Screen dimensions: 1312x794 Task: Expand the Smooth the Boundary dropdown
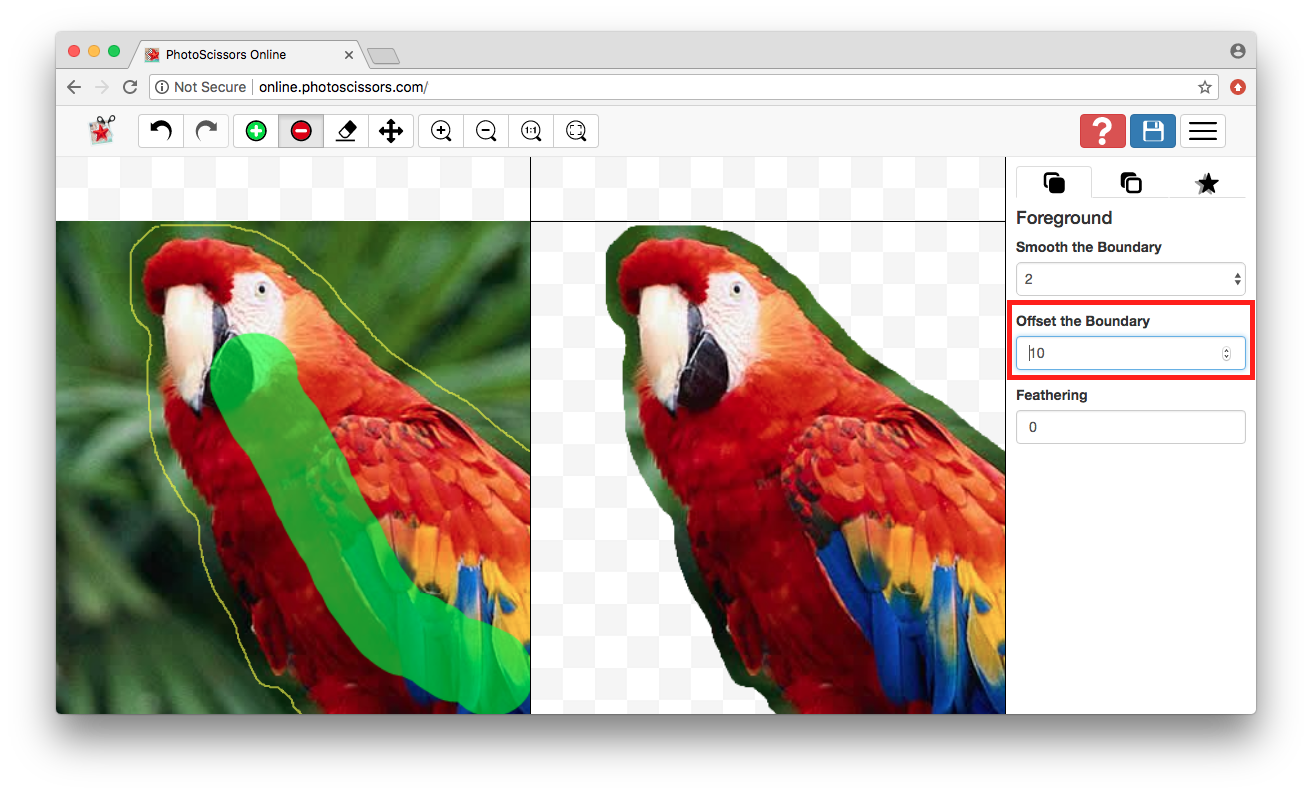pyautogui.click(x=1130, y=279)
